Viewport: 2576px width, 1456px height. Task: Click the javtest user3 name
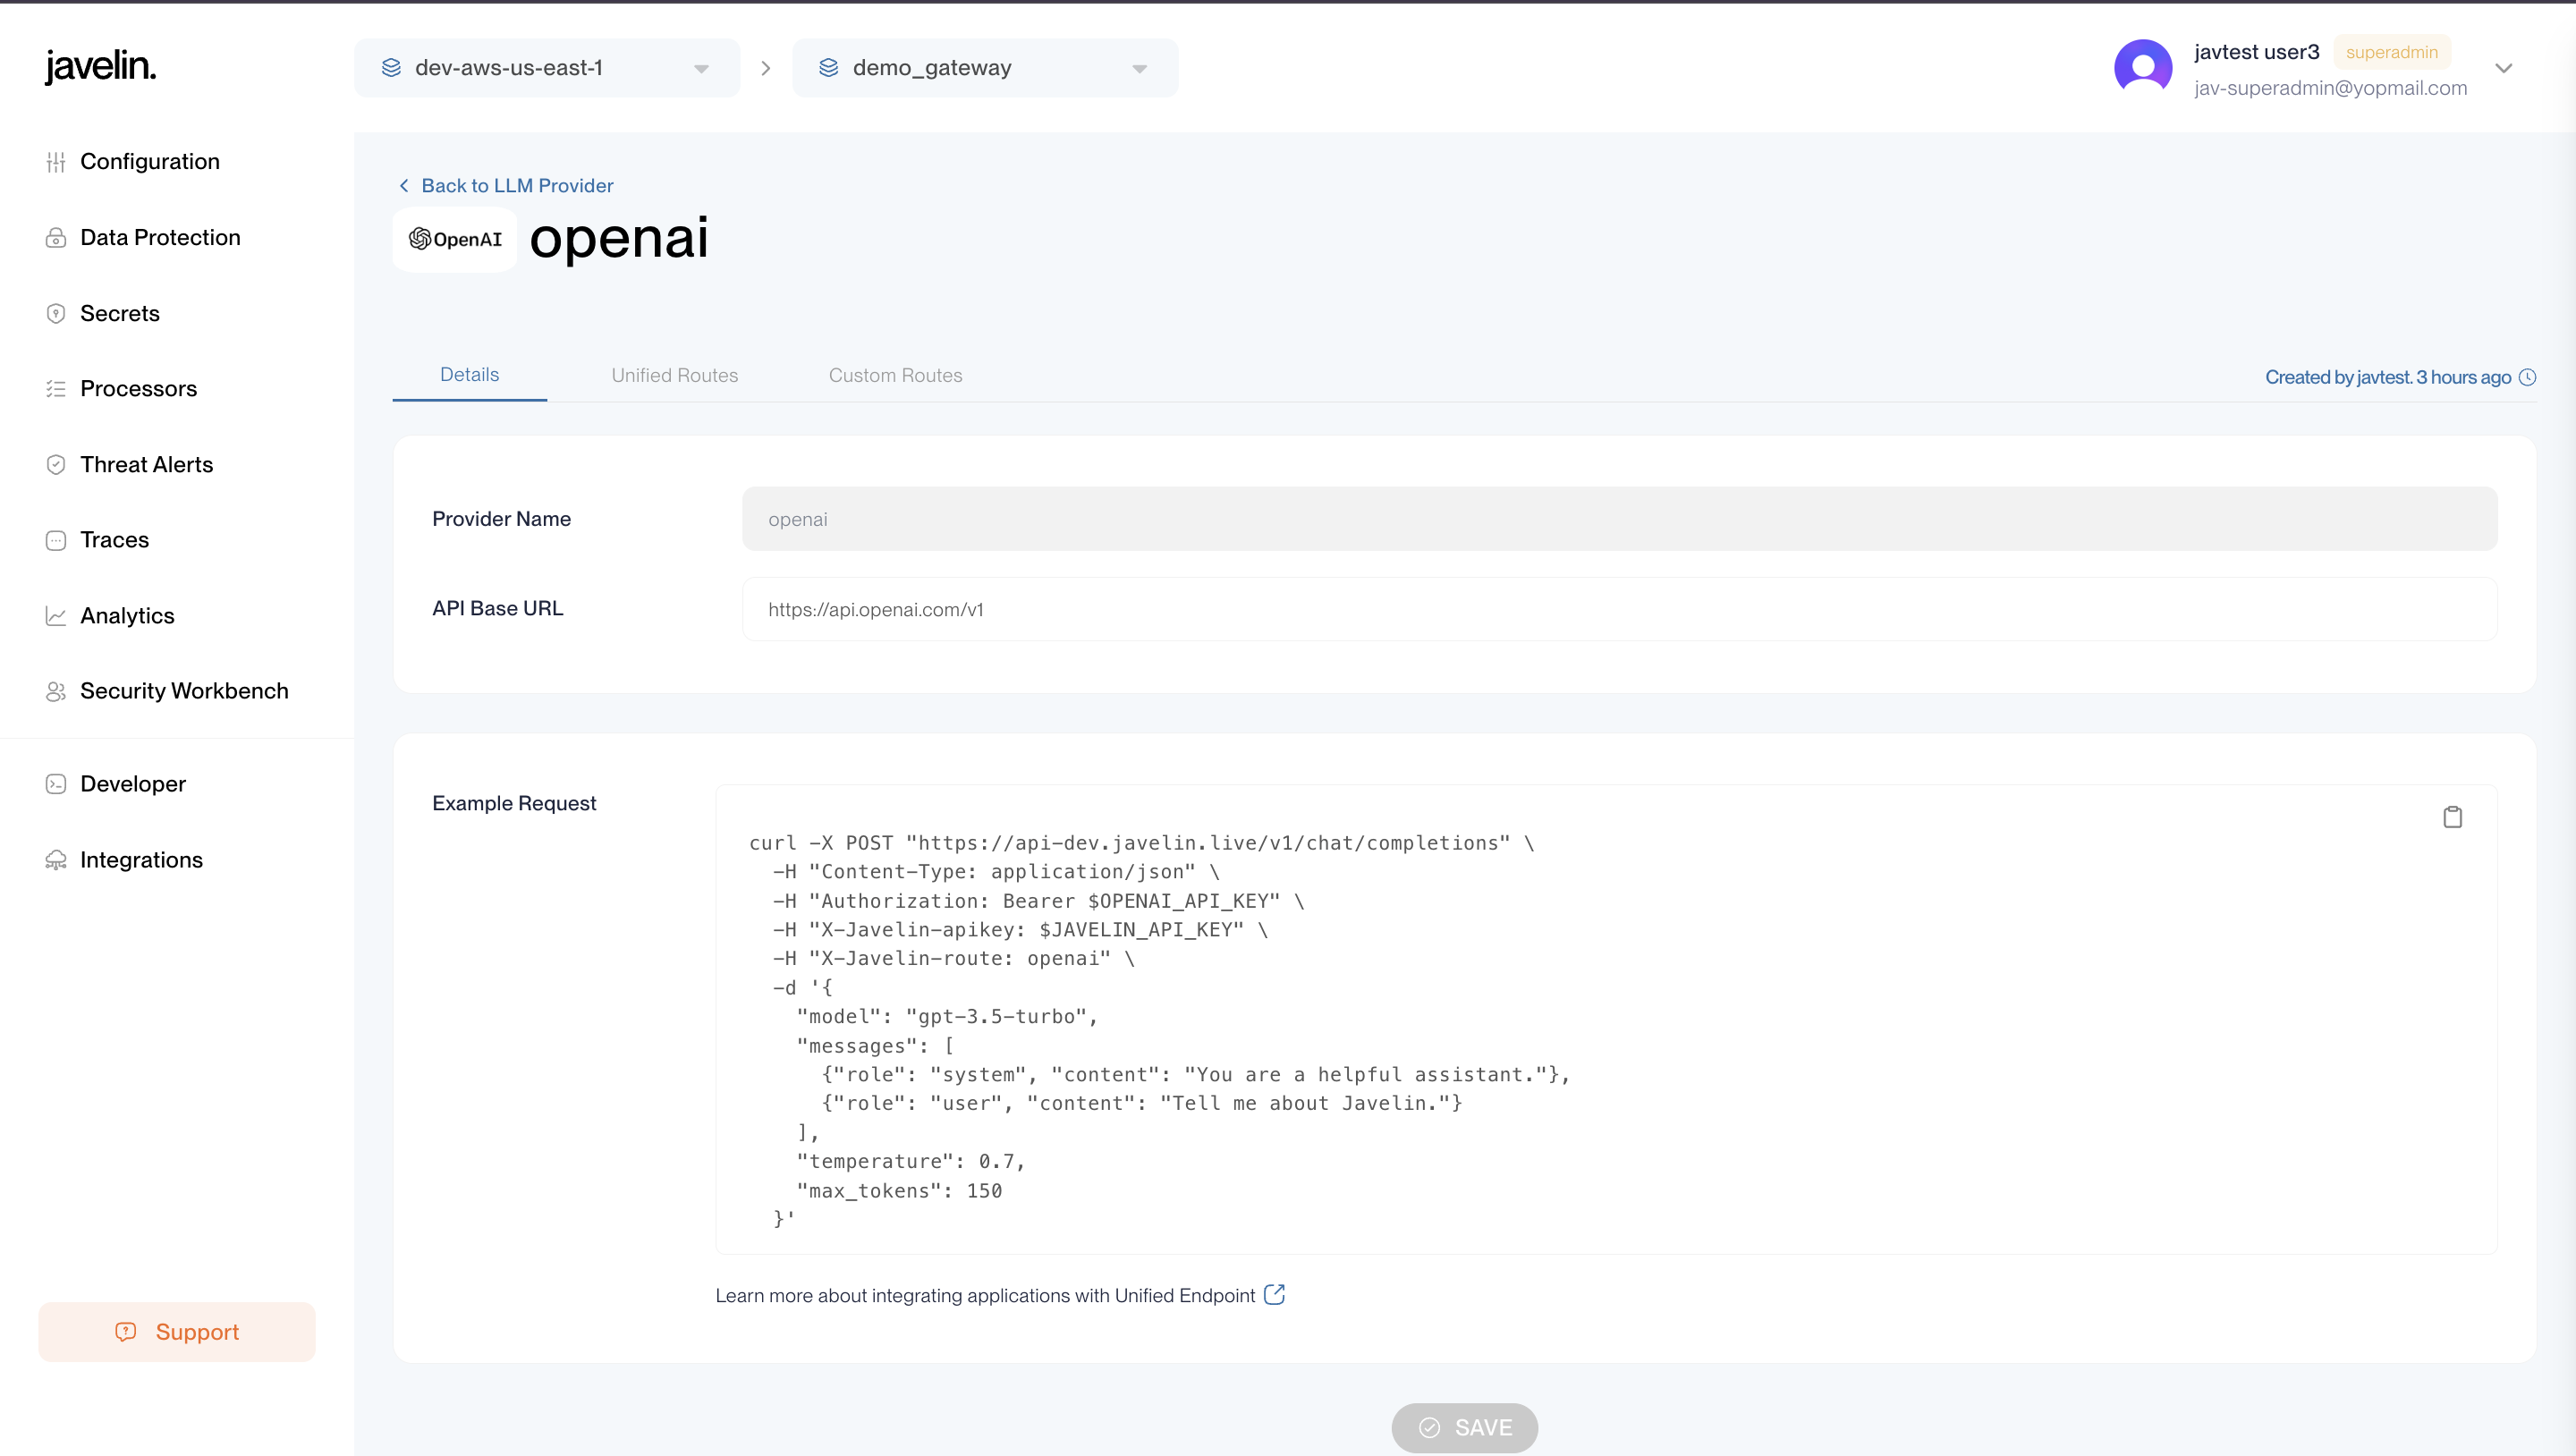(2256, 52)
